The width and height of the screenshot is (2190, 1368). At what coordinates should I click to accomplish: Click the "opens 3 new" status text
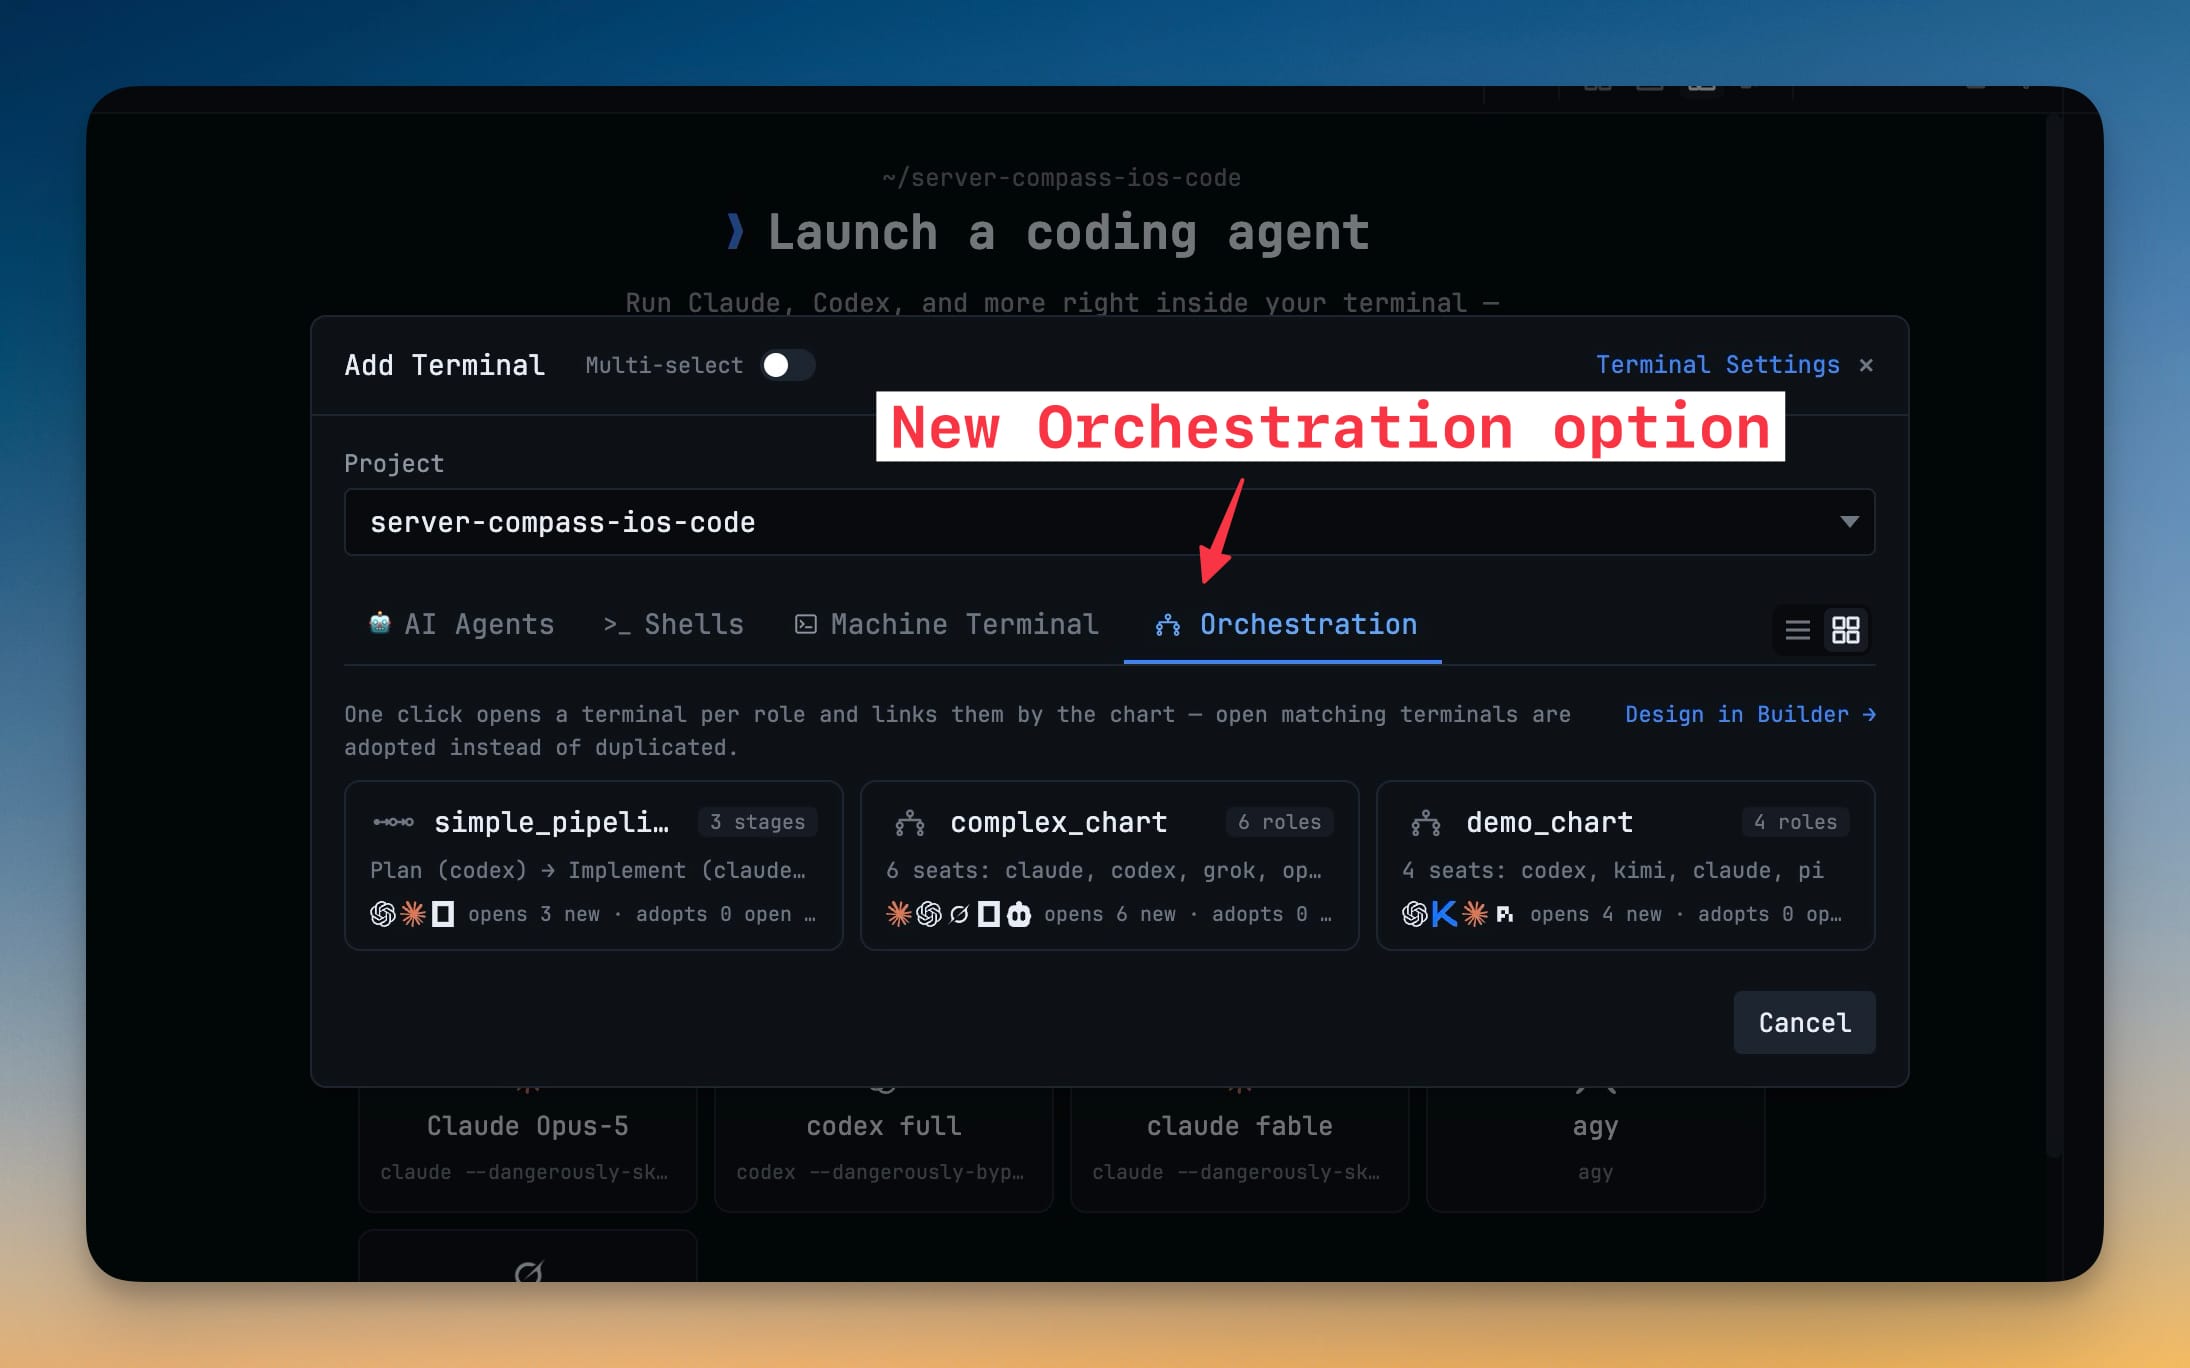coord(534,914)
